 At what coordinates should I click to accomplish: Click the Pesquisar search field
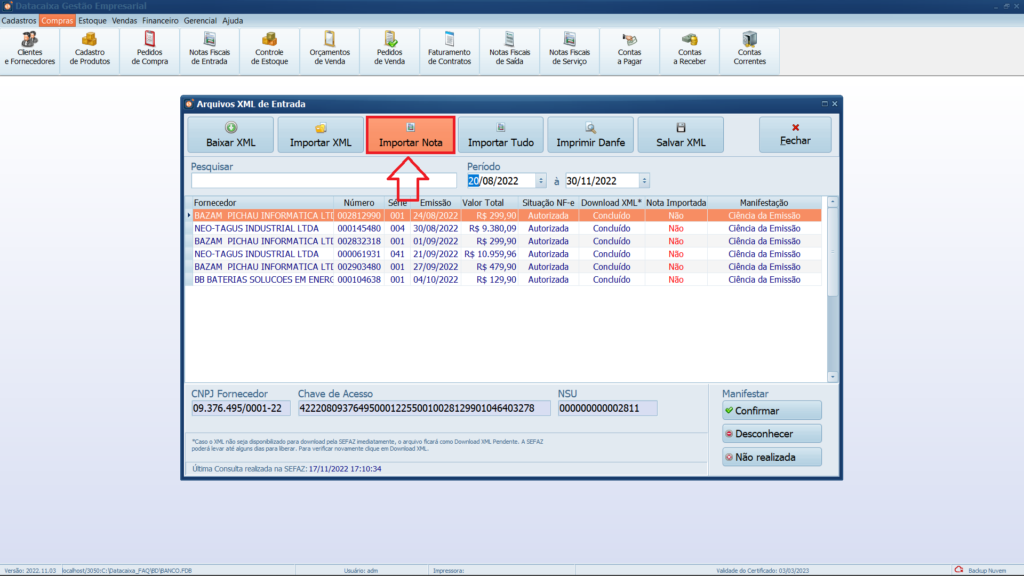[x=323, y=181]
